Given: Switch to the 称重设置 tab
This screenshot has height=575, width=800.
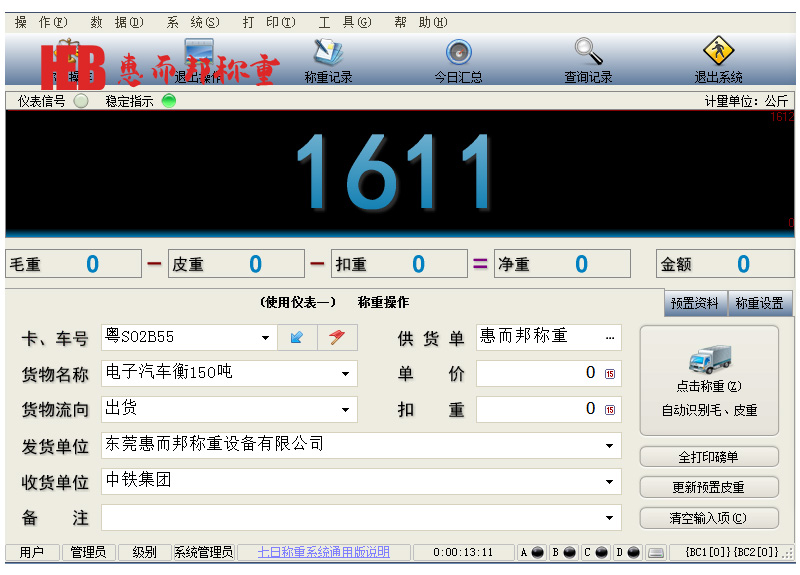Looking at the screenshot, I should pyautogui.click(x=759, y=303).
